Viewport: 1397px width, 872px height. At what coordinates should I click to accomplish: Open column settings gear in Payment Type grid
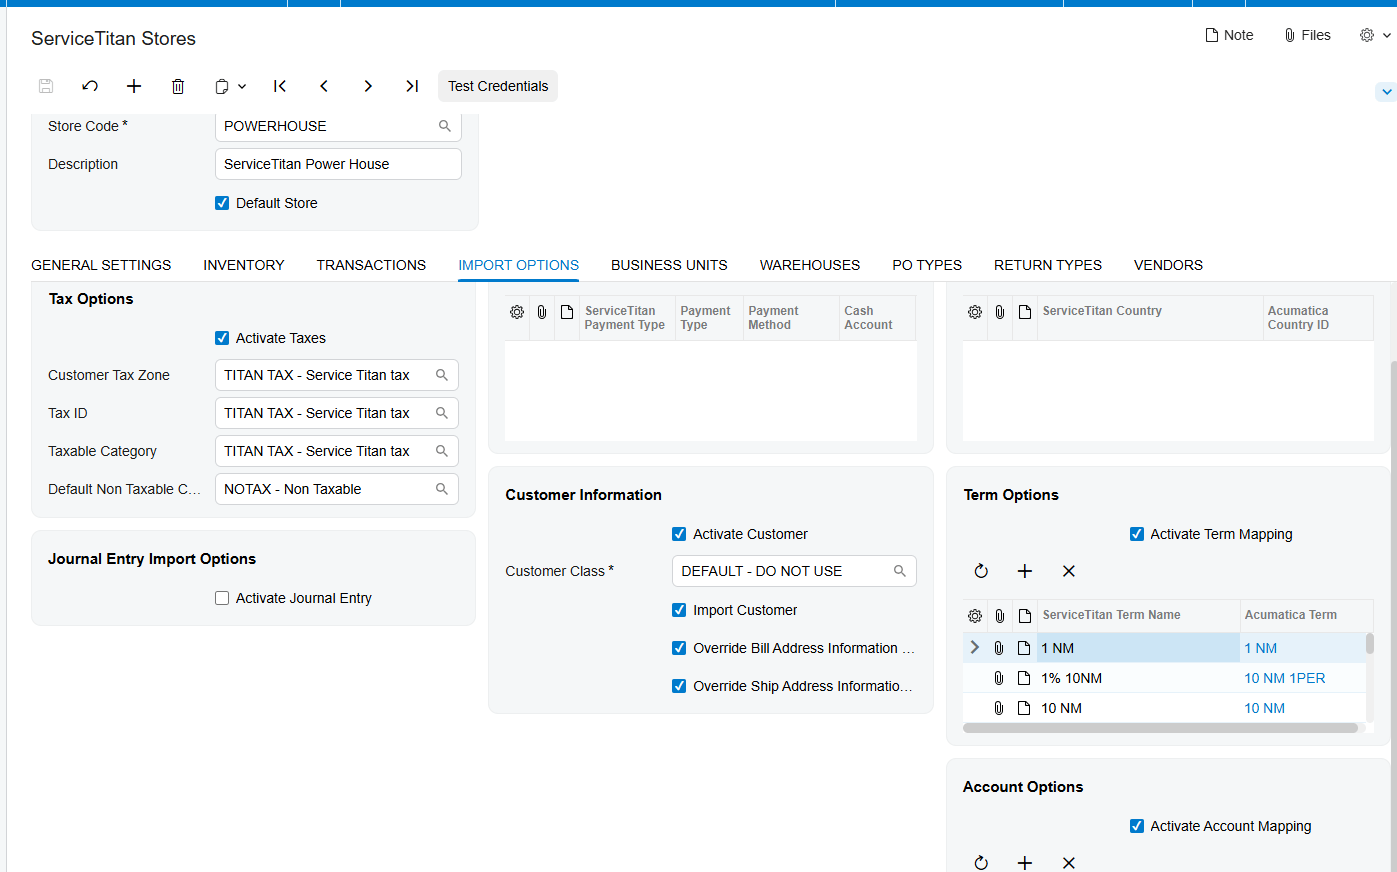[517, 312]
